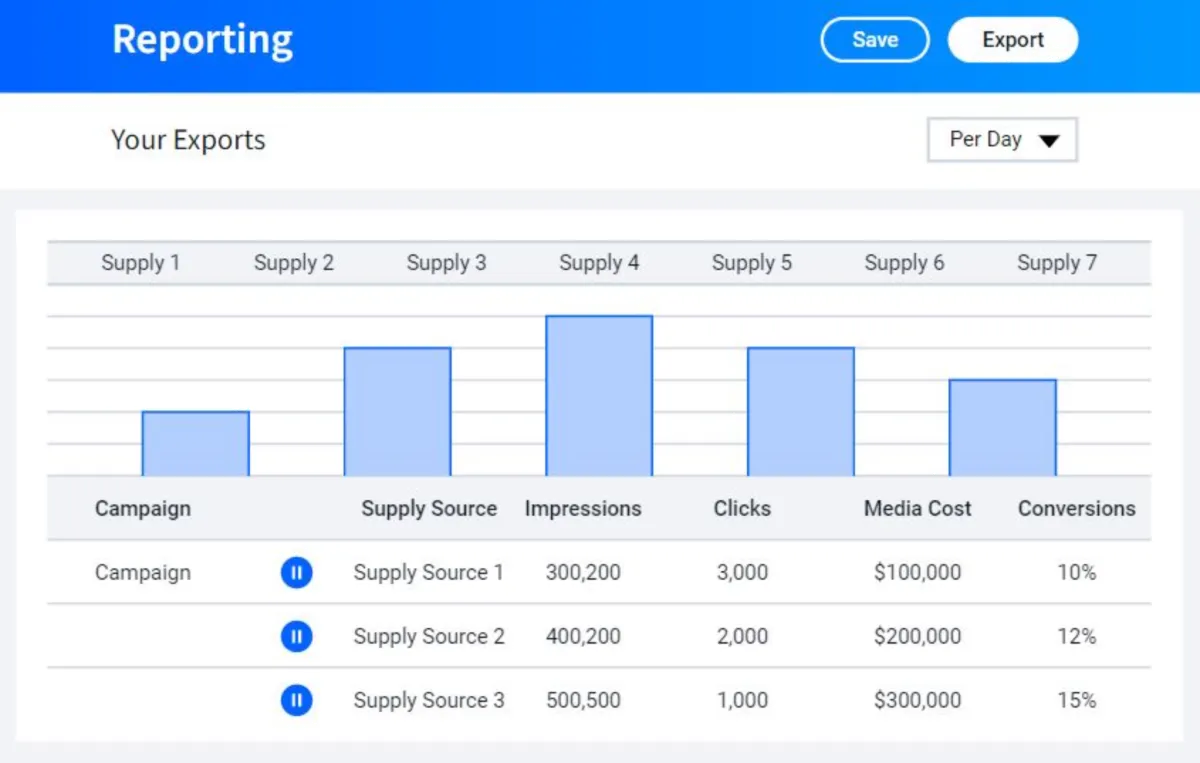Screen dimensions: 1200x763
Task: Open the Per Day dropdown
Action: click(x=1001, y=140)
